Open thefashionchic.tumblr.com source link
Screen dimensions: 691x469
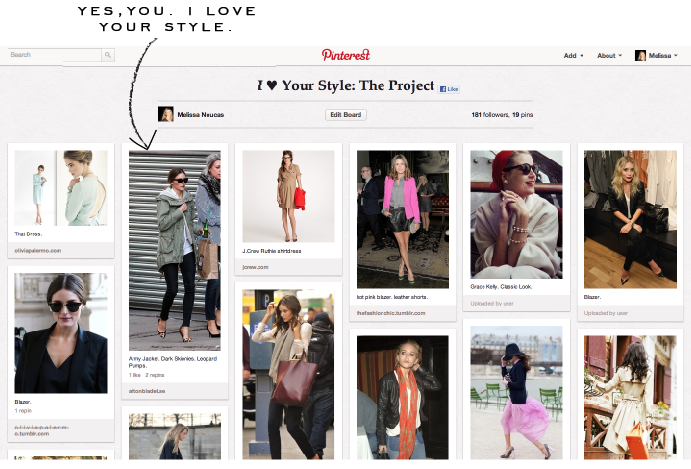pyautogui.click(x=391, y=313)
